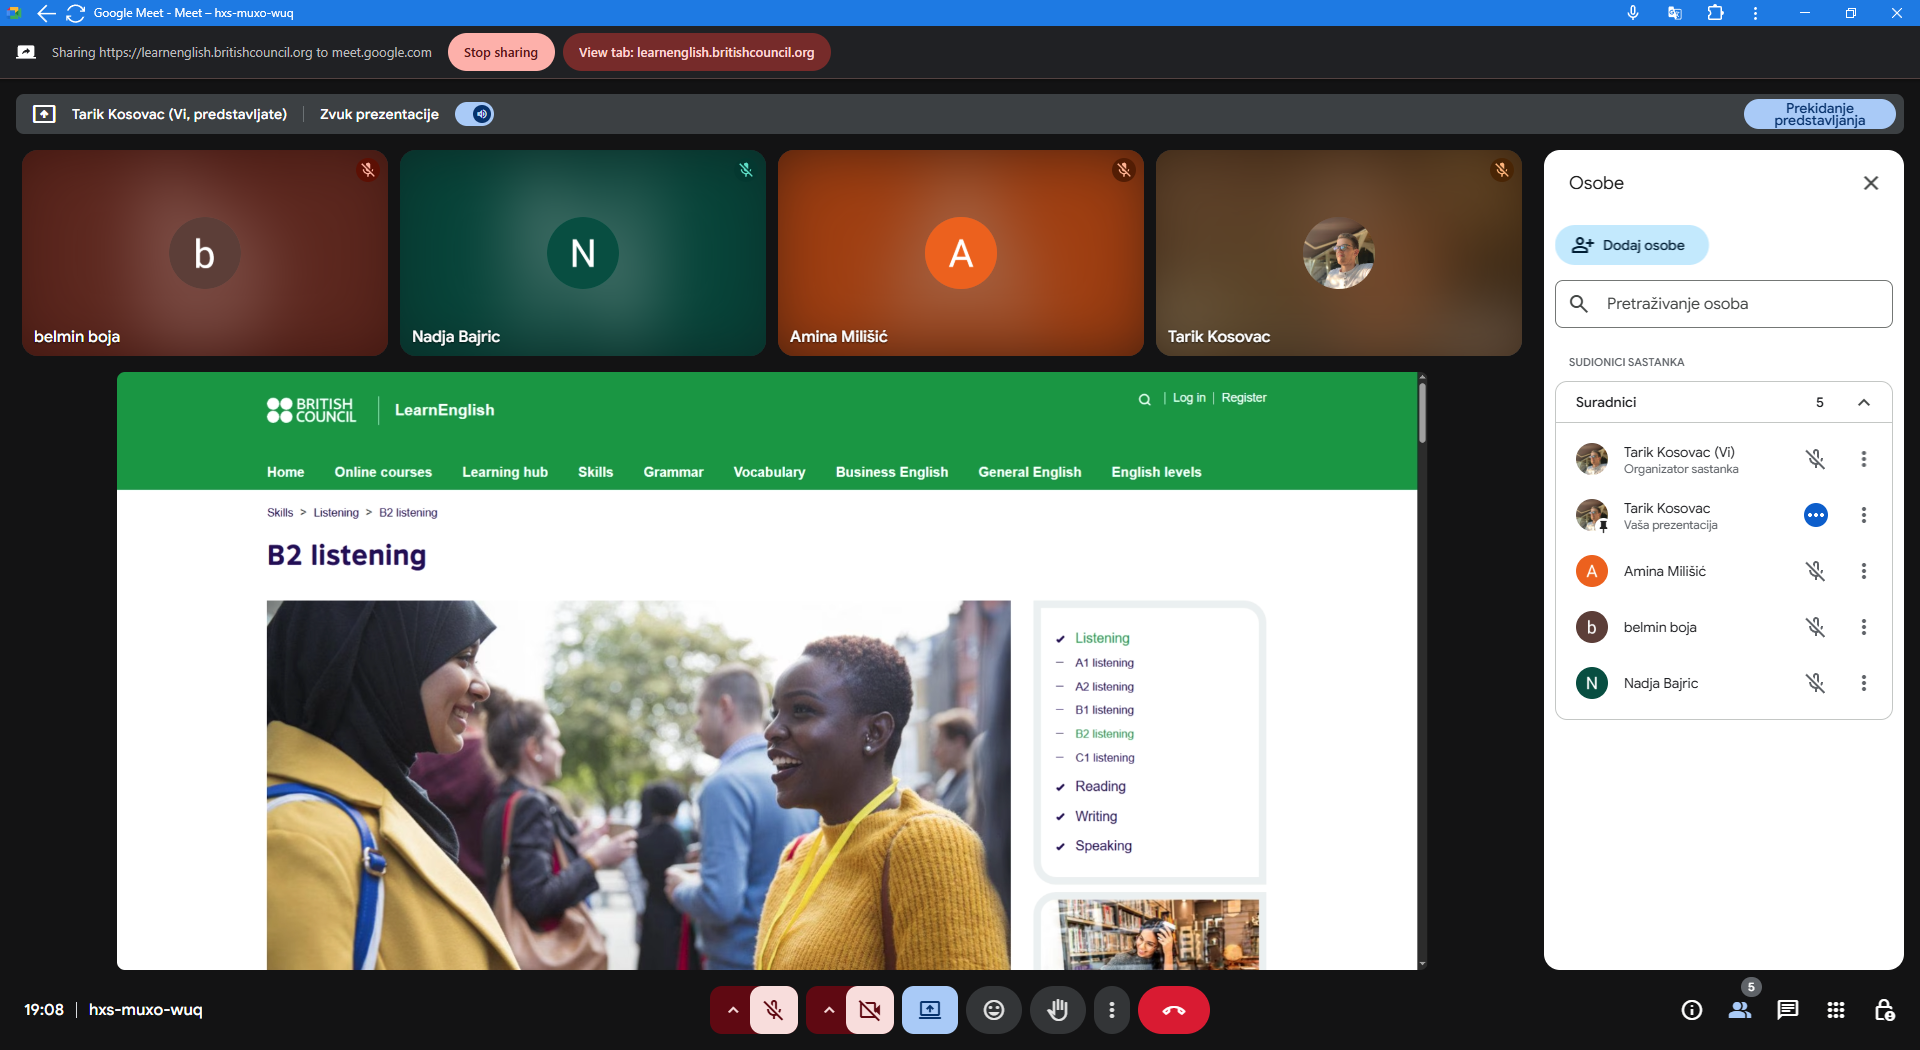This screenshot has height=1050, width=1920.
Task: Open the activities grid icon
Action: [x=1835, y=1010]
